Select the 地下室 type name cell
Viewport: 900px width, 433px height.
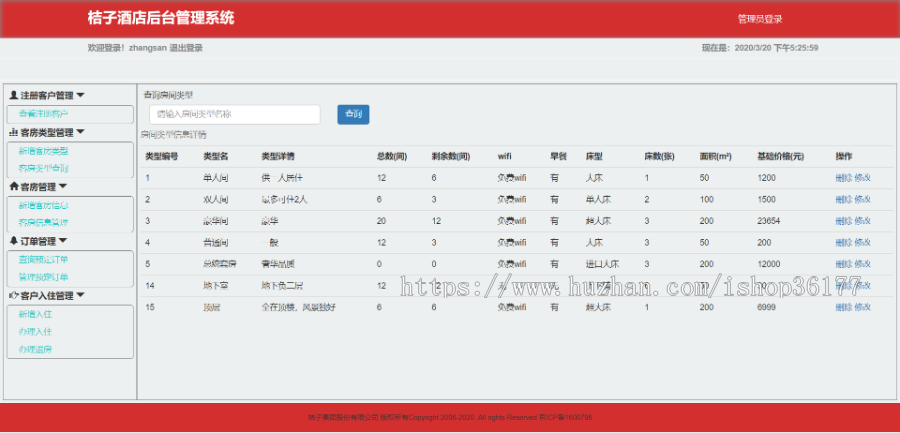pos(216,285)
